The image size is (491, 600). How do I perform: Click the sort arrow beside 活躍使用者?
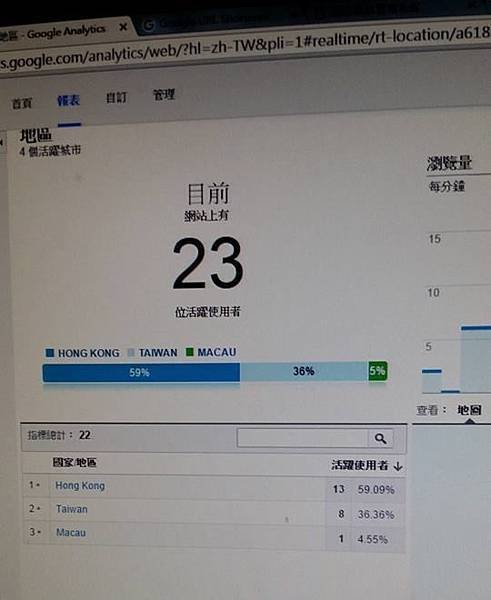tap(398, 466)
